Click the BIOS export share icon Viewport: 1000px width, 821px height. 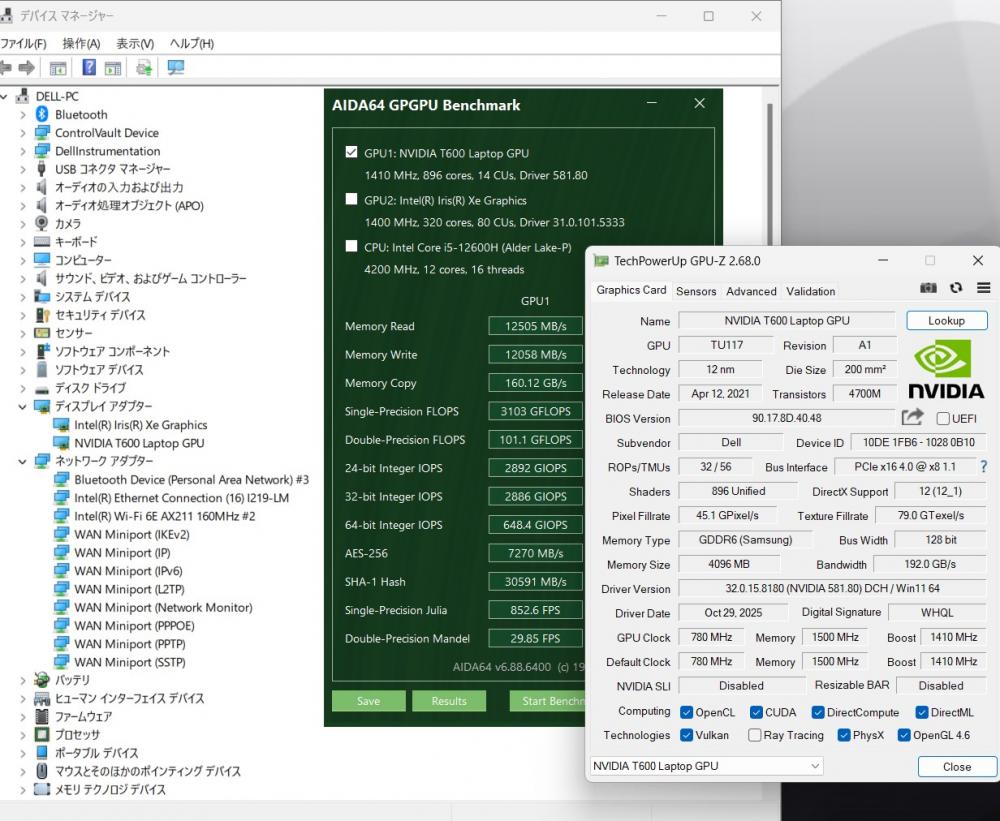[912, 417]
